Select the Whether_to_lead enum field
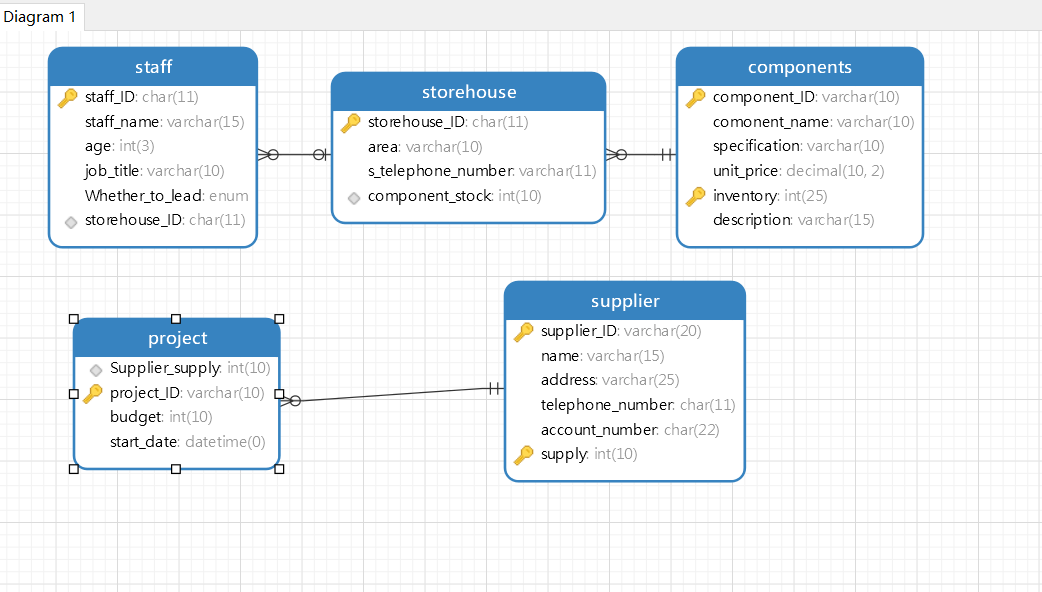1042x592 pixels. [166, 195]
